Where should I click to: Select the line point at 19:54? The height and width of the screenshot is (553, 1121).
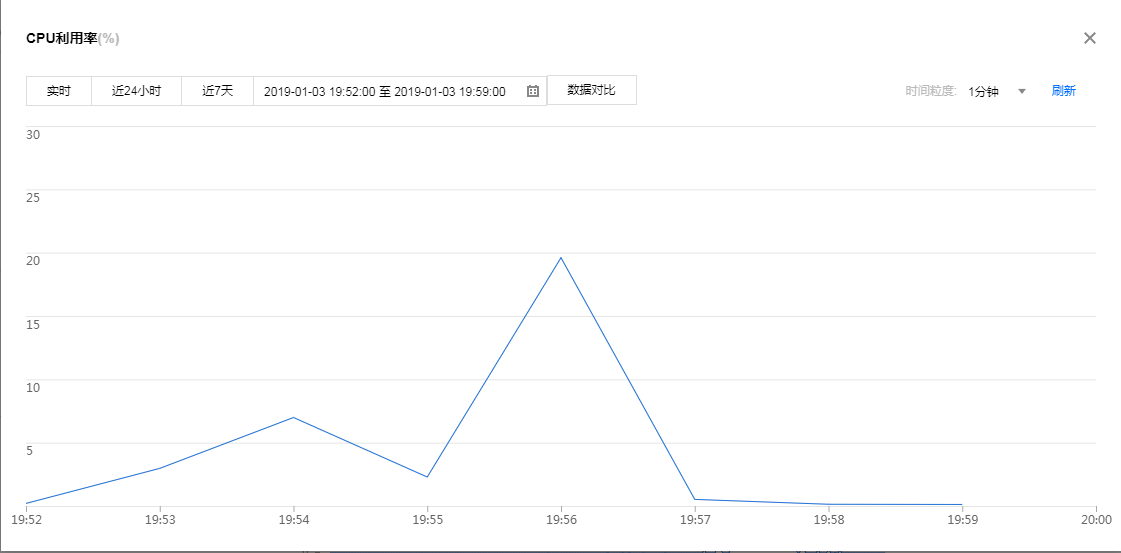(x=293, y=417)
